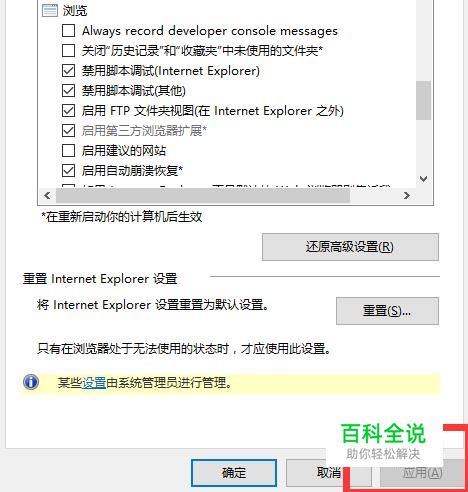Click the 确定 button

click(x=234, y=473)
